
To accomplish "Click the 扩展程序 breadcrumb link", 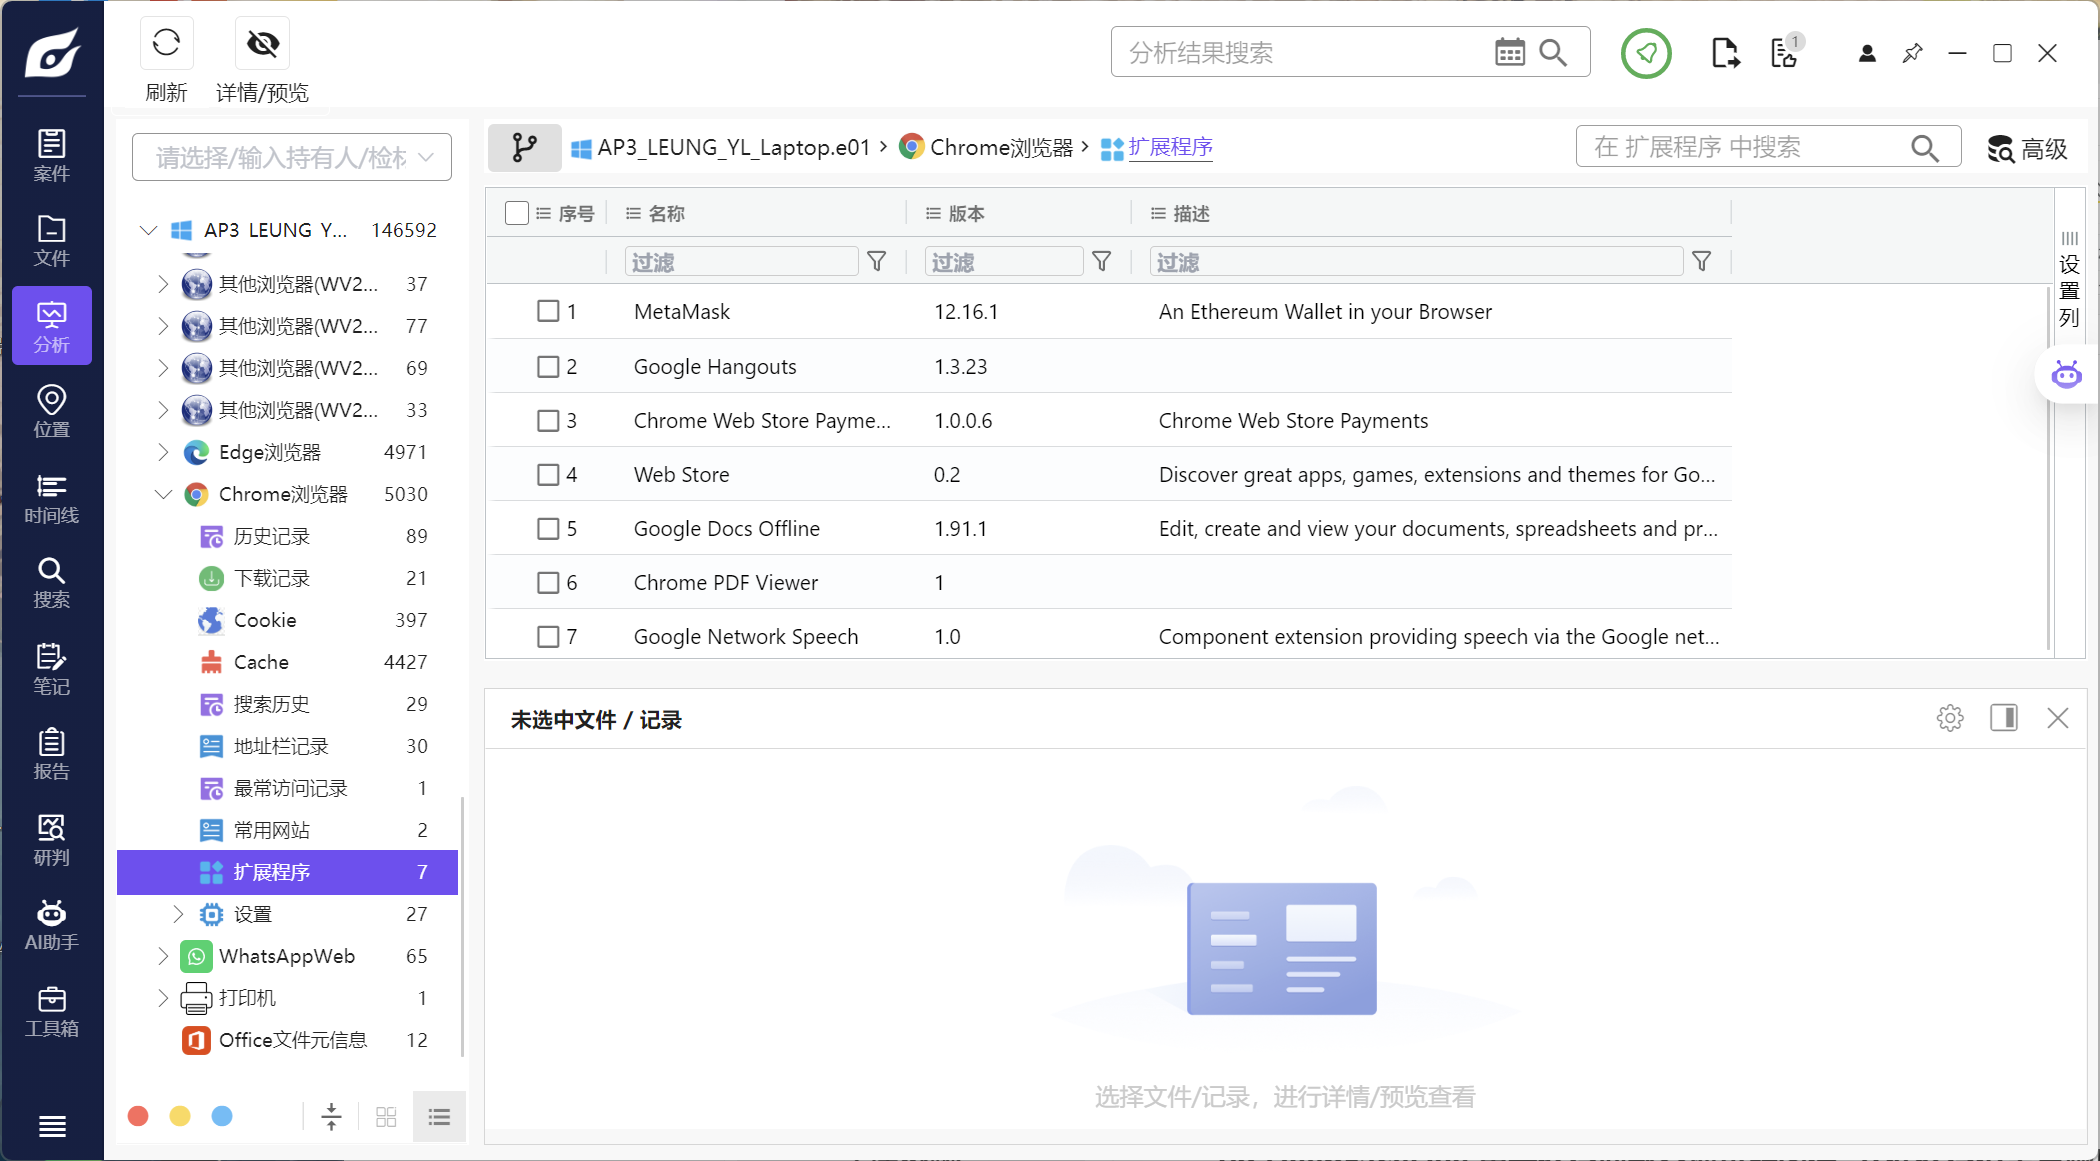I will [x=1170, y=147].
